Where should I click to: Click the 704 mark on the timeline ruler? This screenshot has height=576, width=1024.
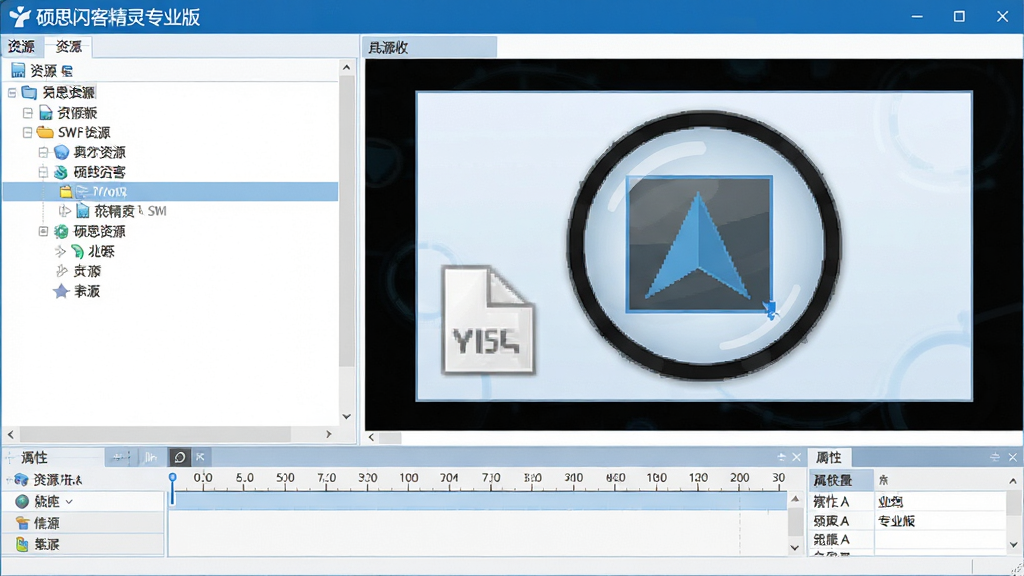click(x=449, y=478)
